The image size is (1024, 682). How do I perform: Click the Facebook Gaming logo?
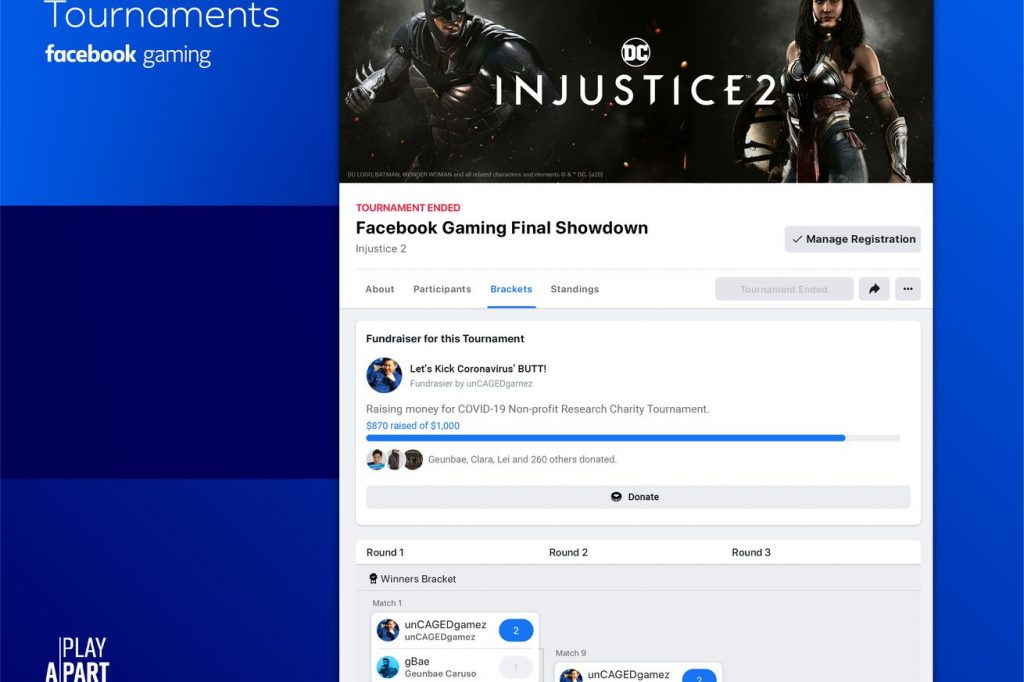point(128,54)
